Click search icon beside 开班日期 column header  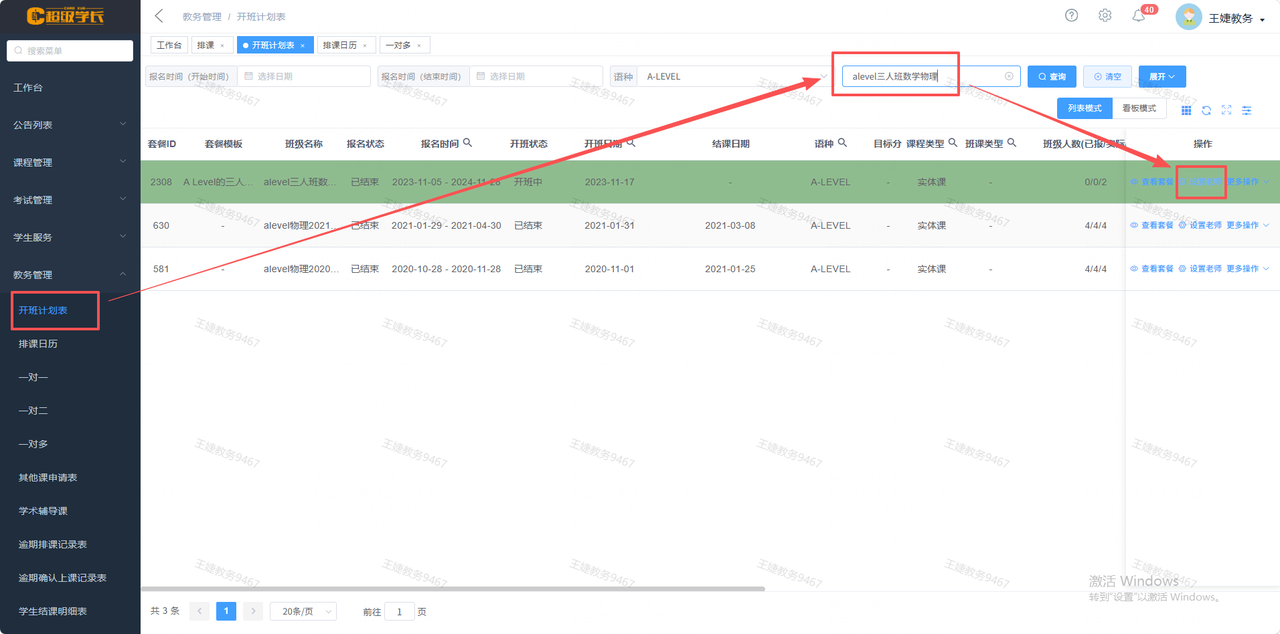(x=631, y=143)
